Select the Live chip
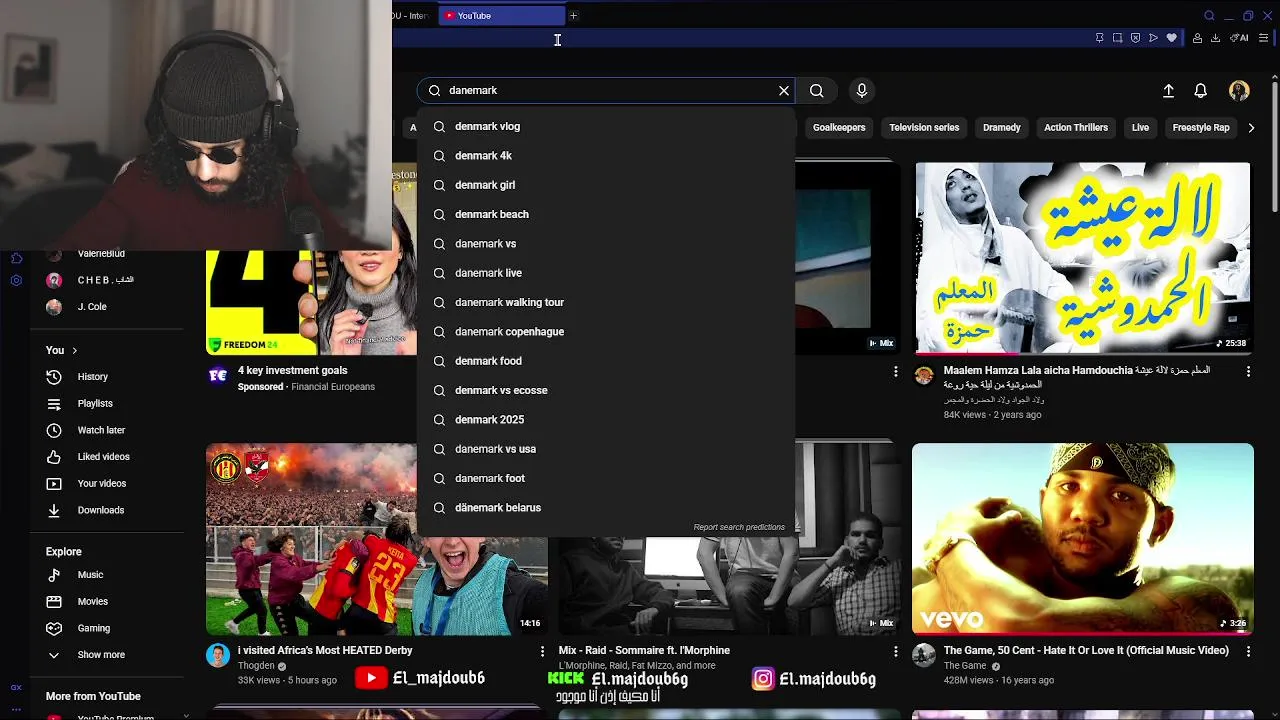The image size is (1280, 720). pyautogui.click(x=1140, y=128)
